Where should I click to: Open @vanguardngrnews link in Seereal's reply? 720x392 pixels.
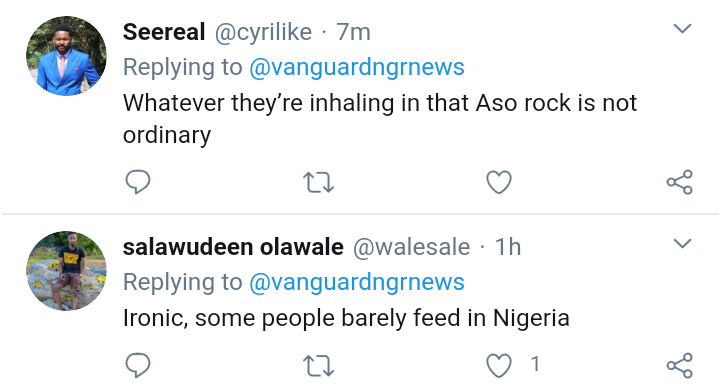coord(357,67)
